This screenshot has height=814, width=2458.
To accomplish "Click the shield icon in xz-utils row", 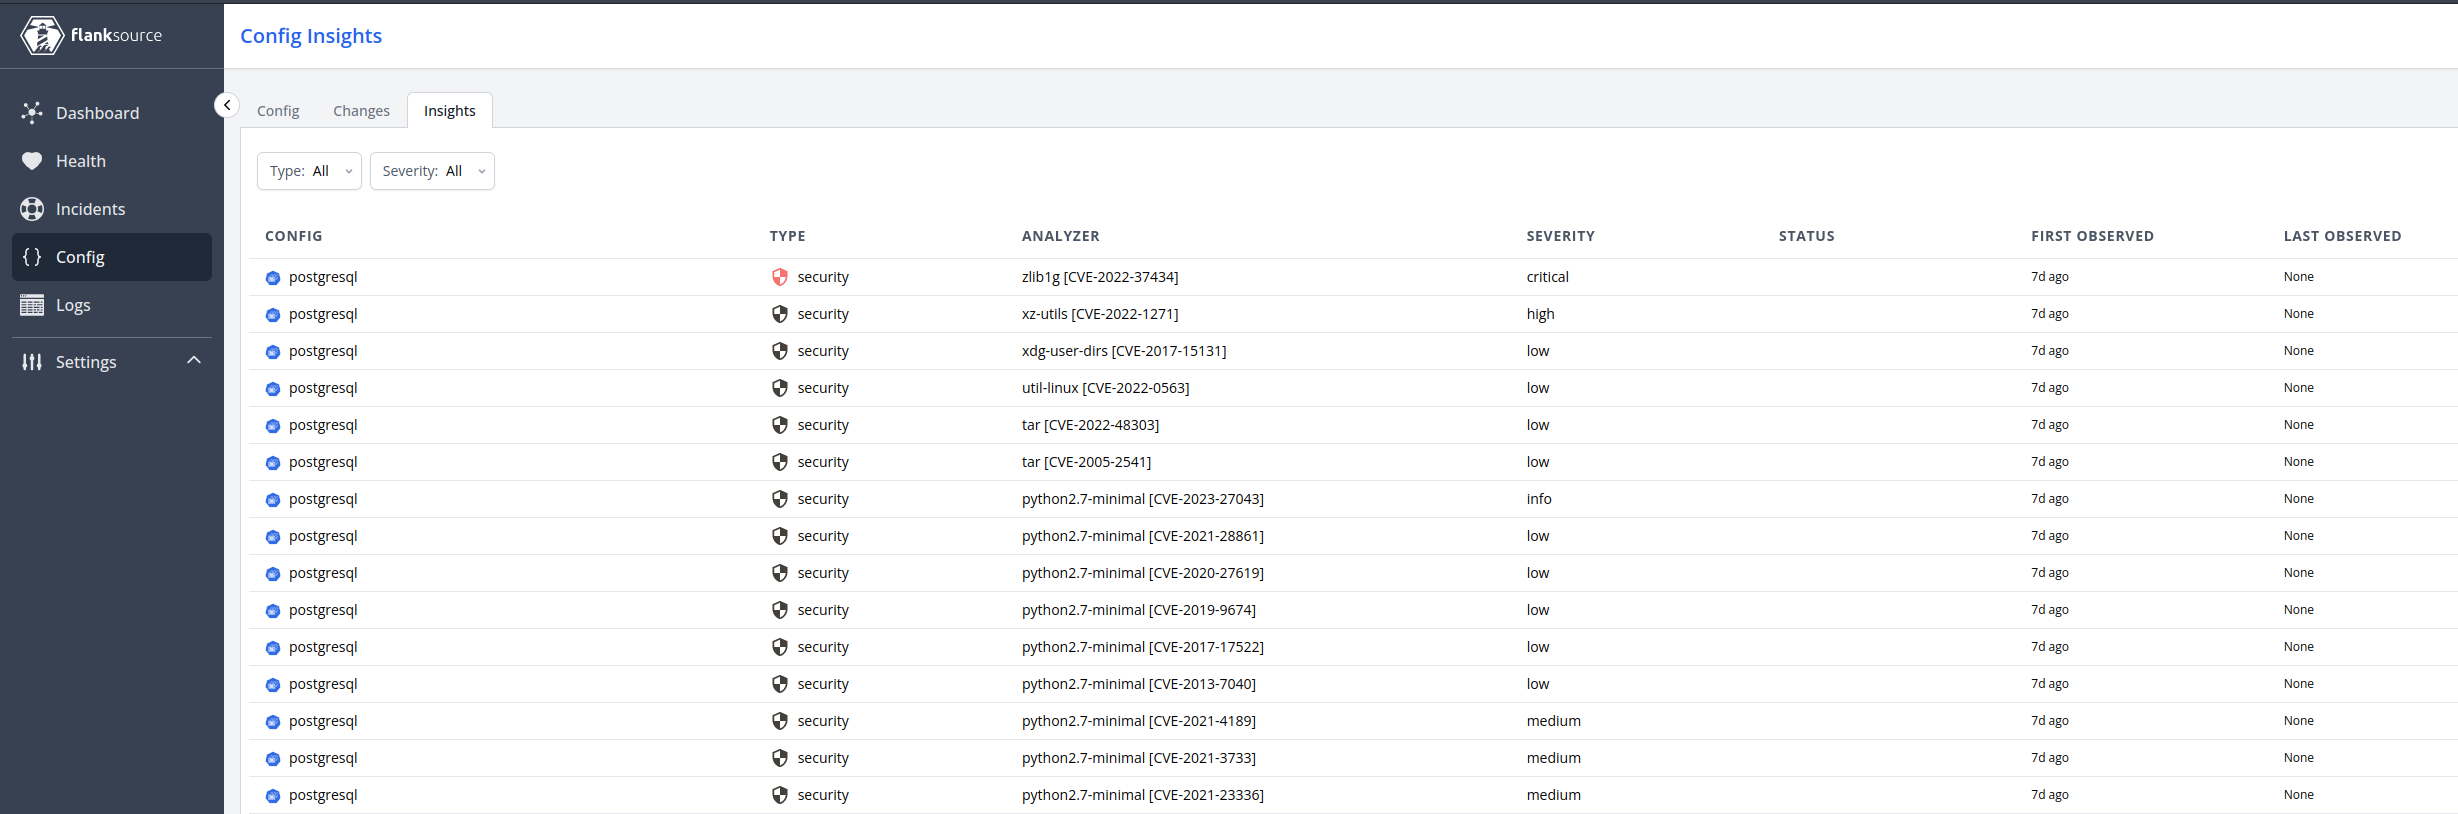I will [x=780, y=314].
